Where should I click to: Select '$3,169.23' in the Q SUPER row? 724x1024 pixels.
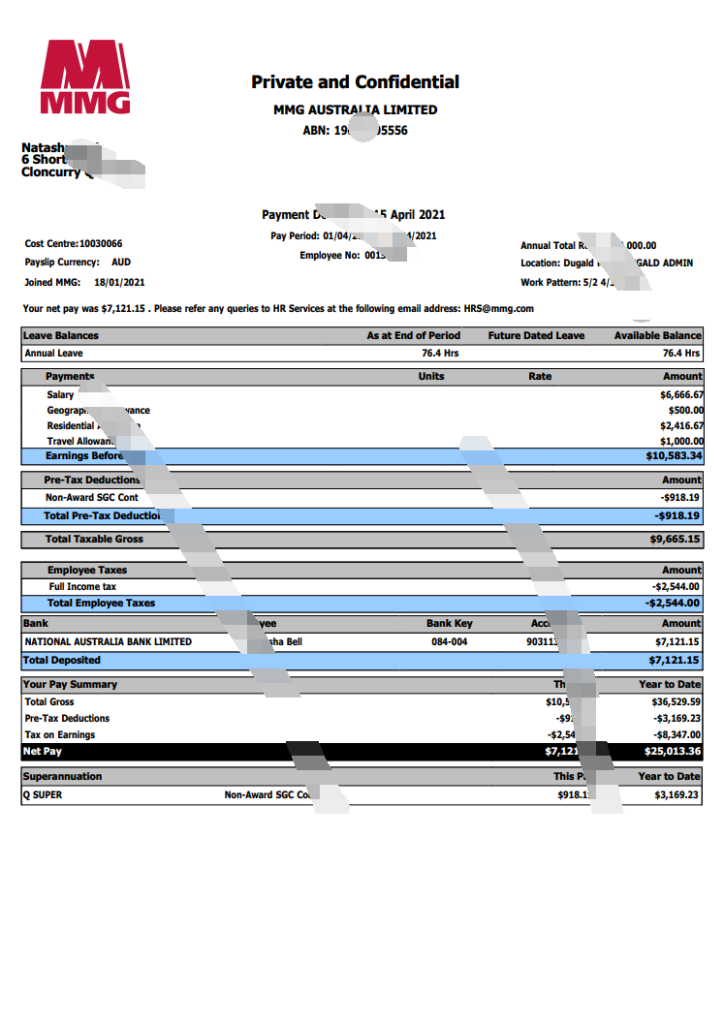[x=676, y=795]
